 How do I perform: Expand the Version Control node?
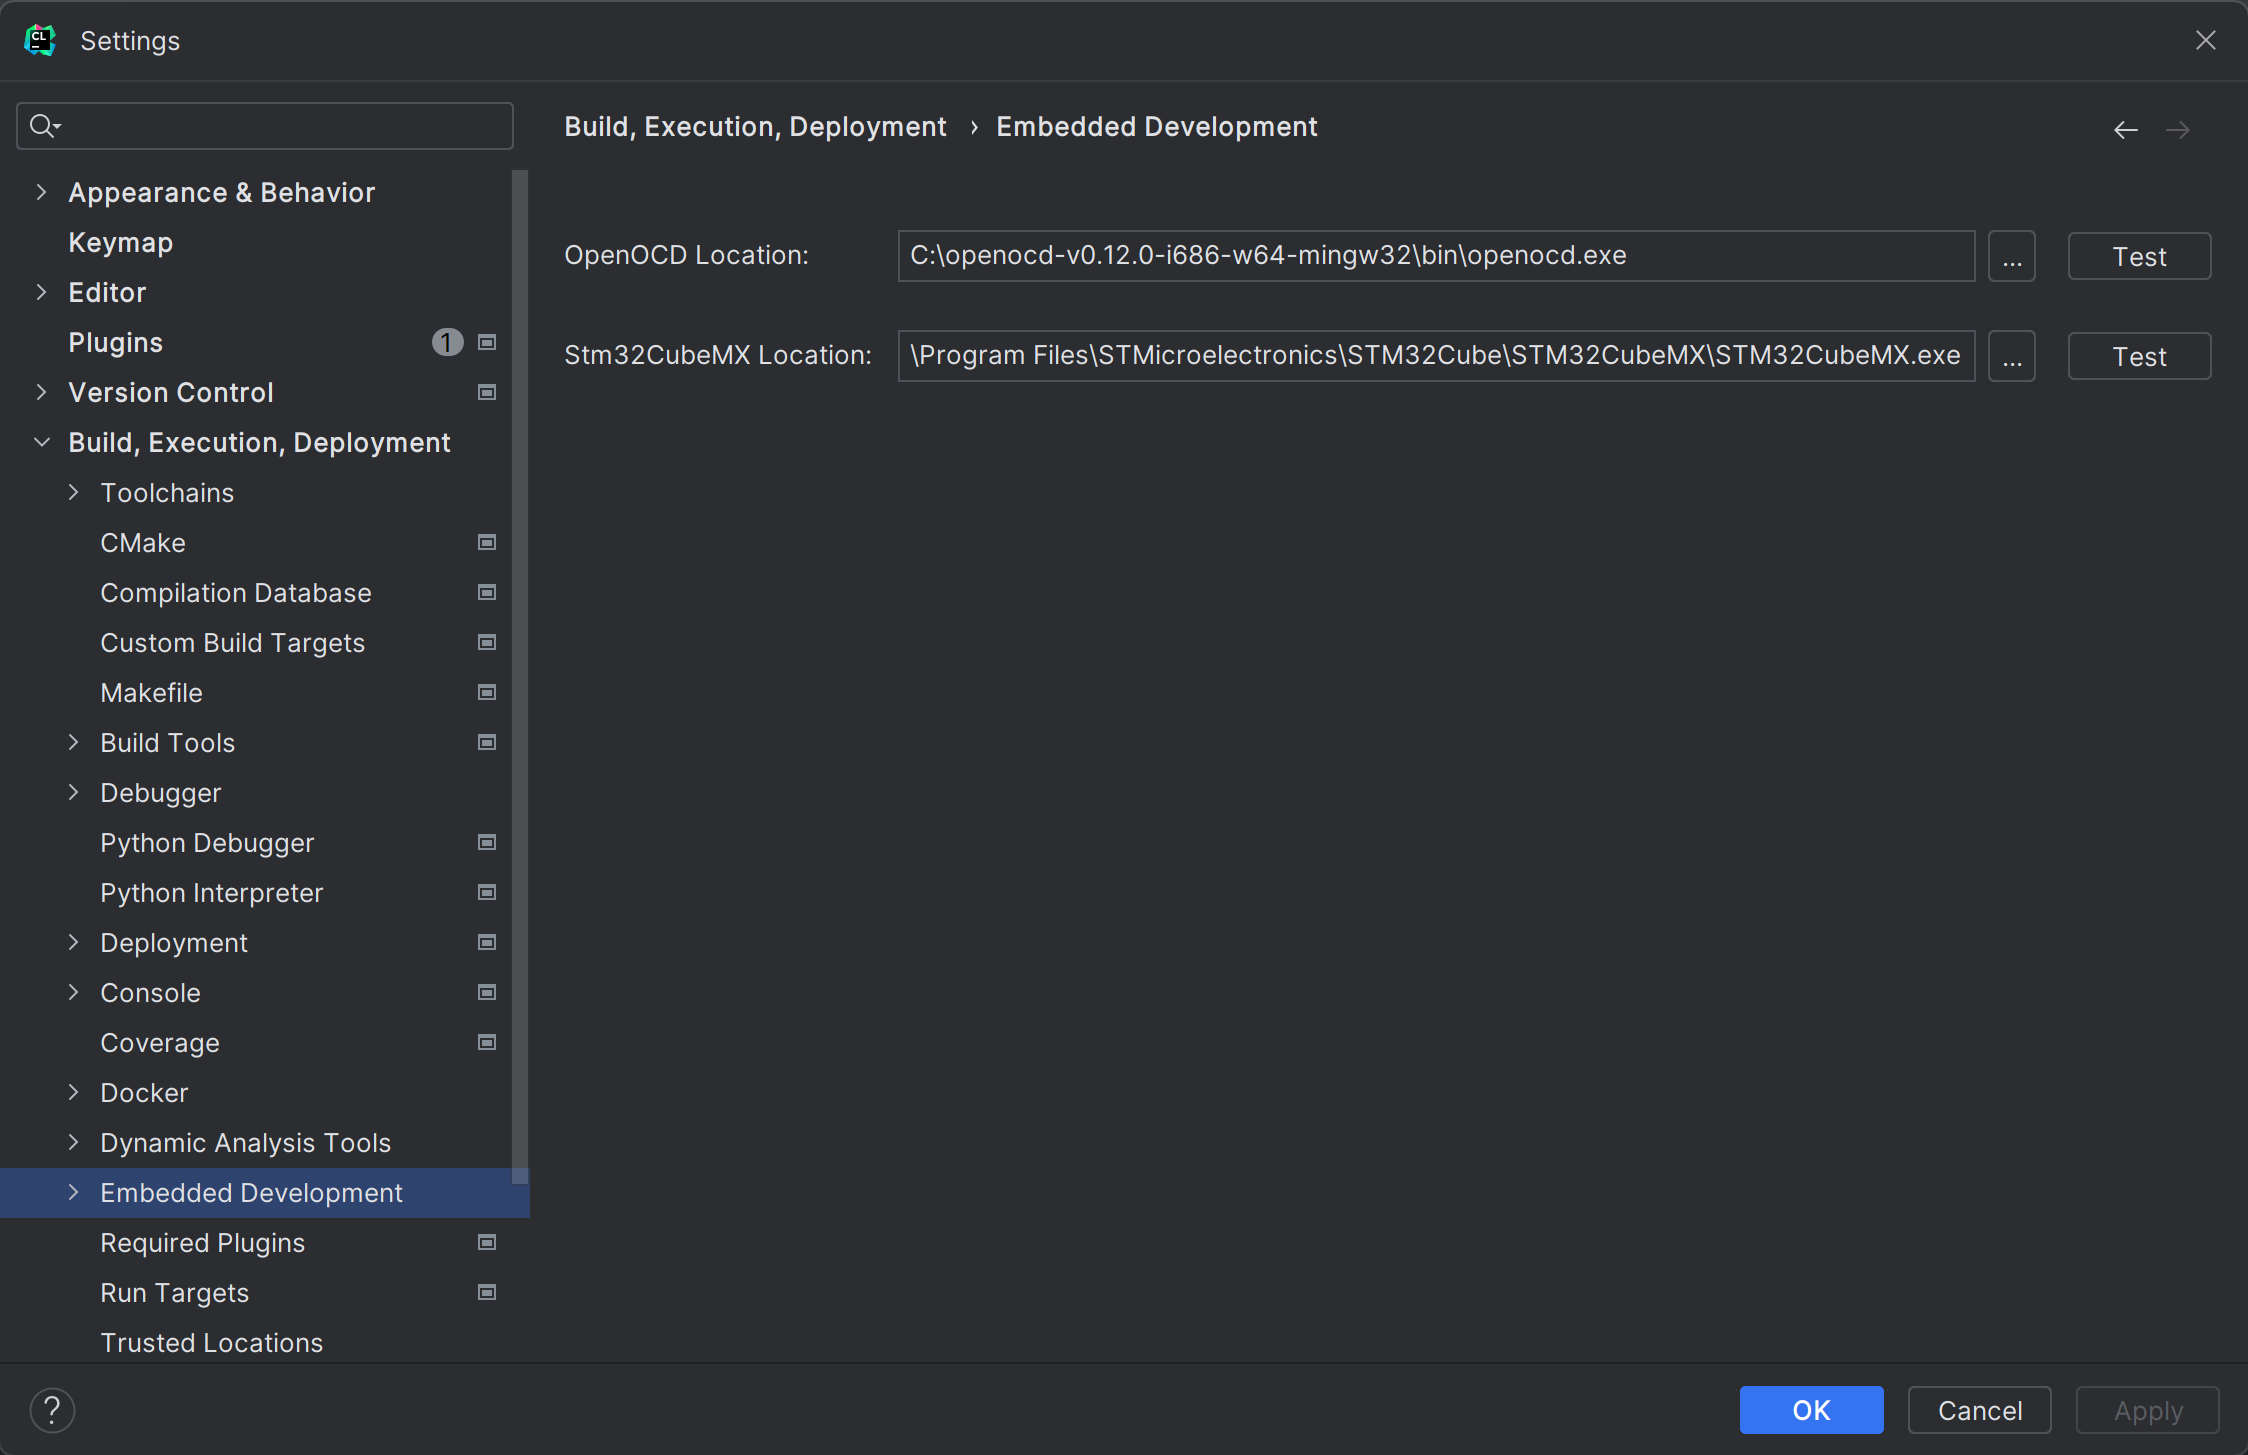(41, 392)
